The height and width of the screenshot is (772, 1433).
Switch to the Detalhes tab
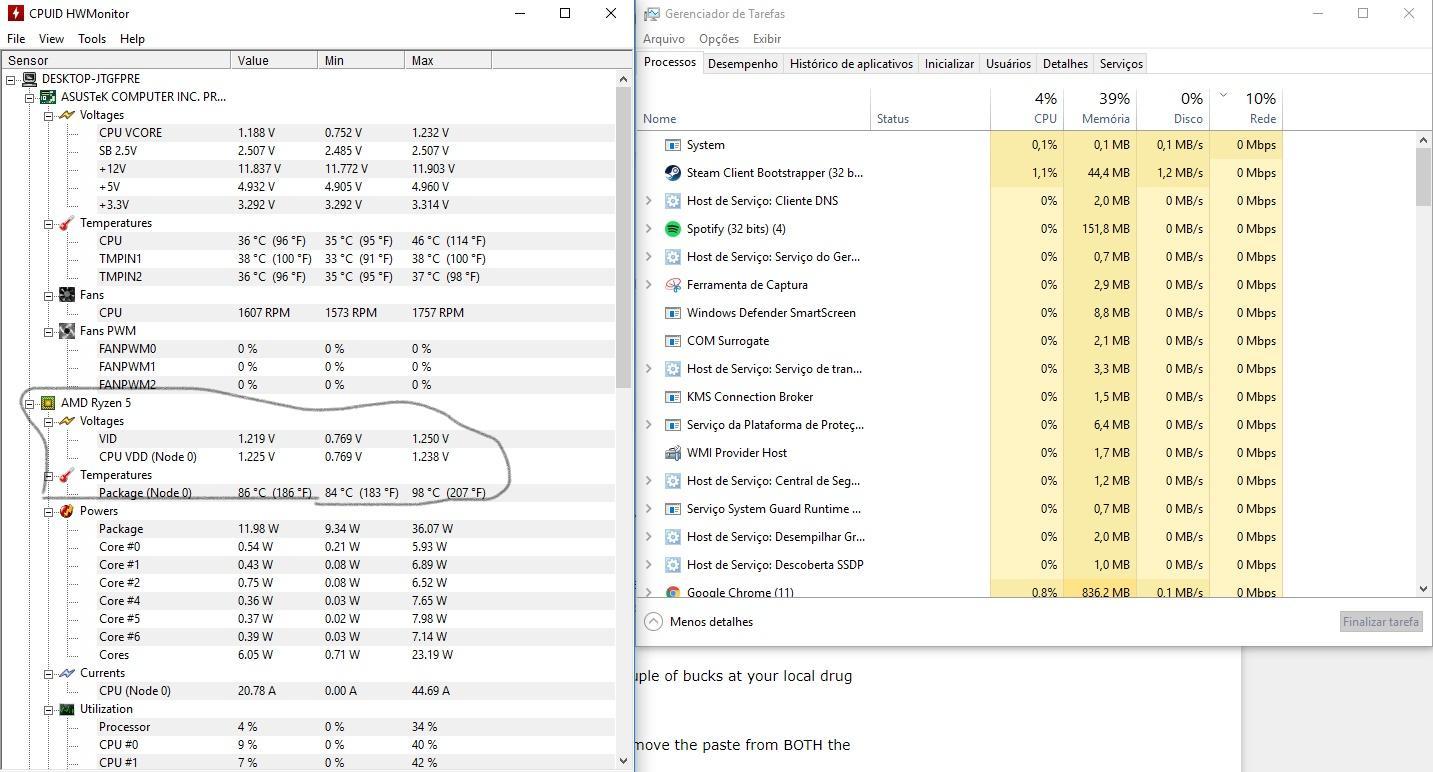[1065, 64]
